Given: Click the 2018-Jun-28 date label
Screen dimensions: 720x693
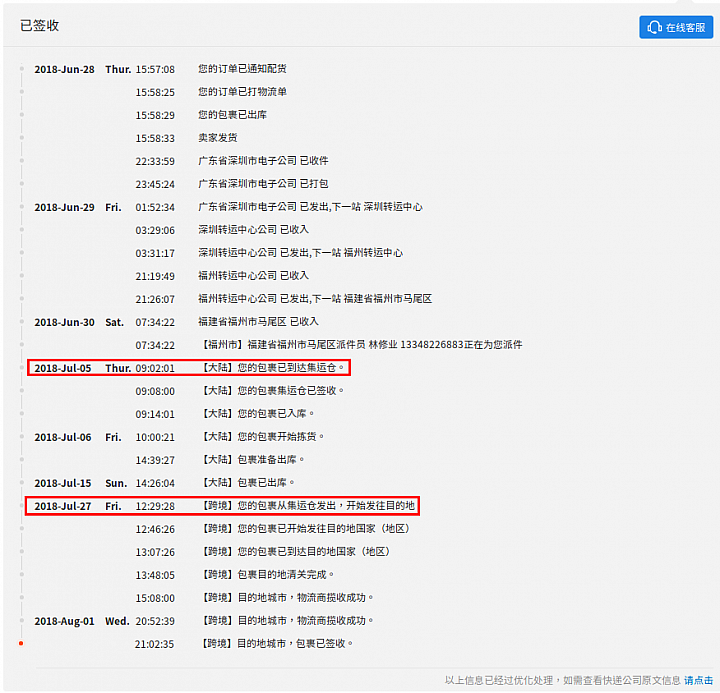Looking at the screenshot, I should click(64, 69).
